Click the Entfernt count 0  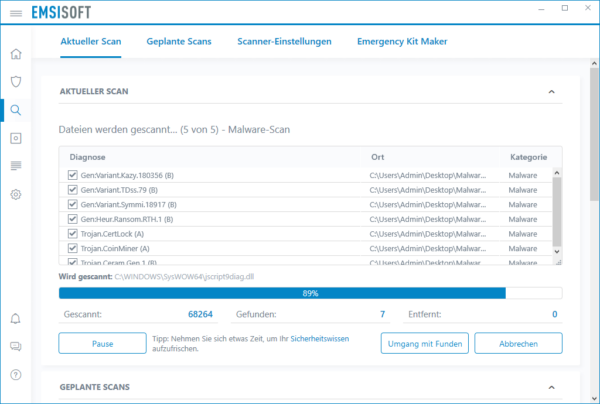[x=554, y=314]
